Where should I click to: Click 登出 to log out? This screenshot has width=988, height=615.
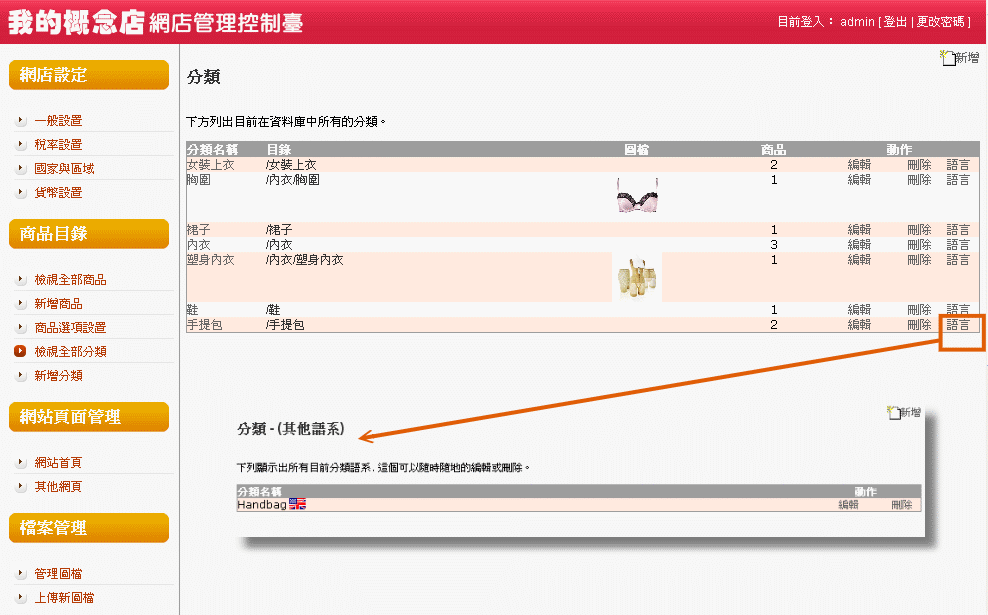894,22
